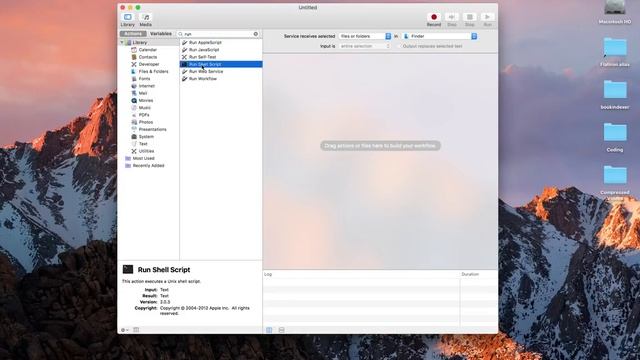Collapse the Library disclosure triangle
Viewport: 640px width, 360px height.
pyautogui.click(x=122, y=42)
